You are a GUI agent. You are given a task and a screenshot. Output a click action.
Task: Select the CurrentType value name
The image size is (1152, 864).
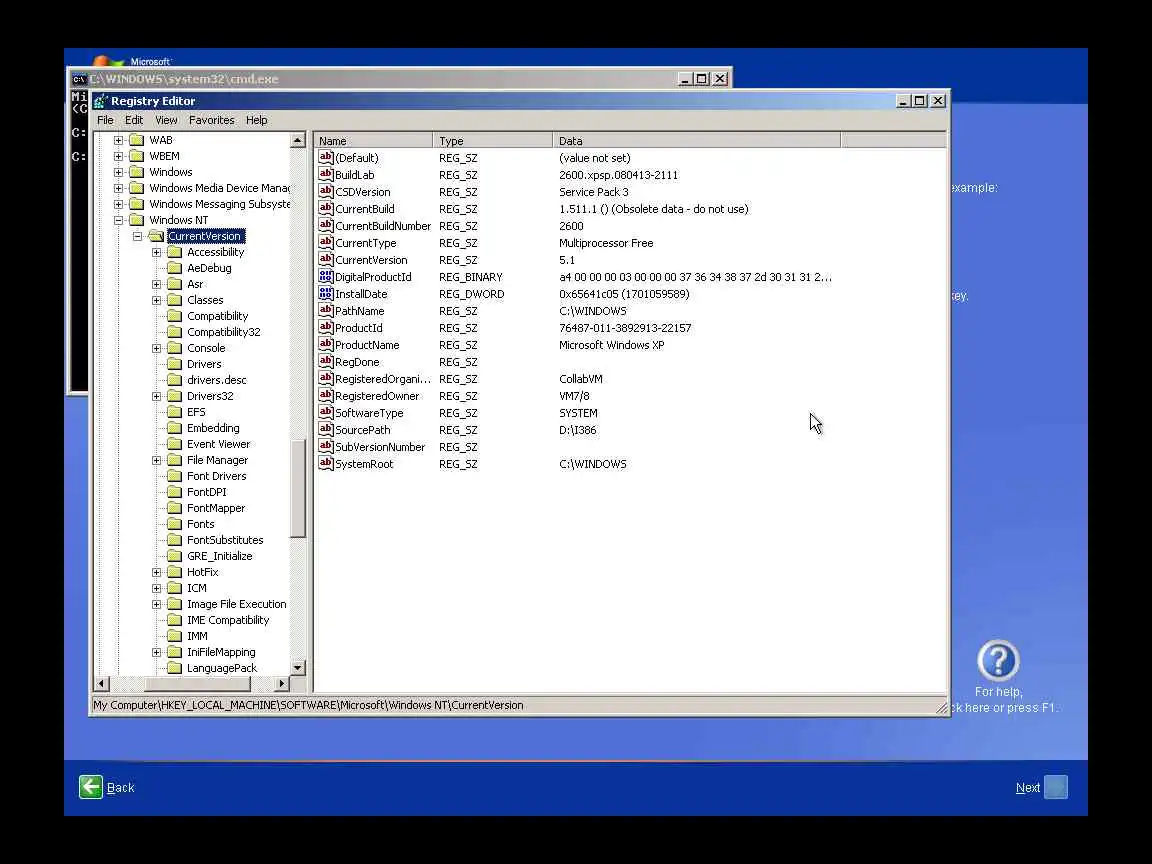tap(365, 242)
